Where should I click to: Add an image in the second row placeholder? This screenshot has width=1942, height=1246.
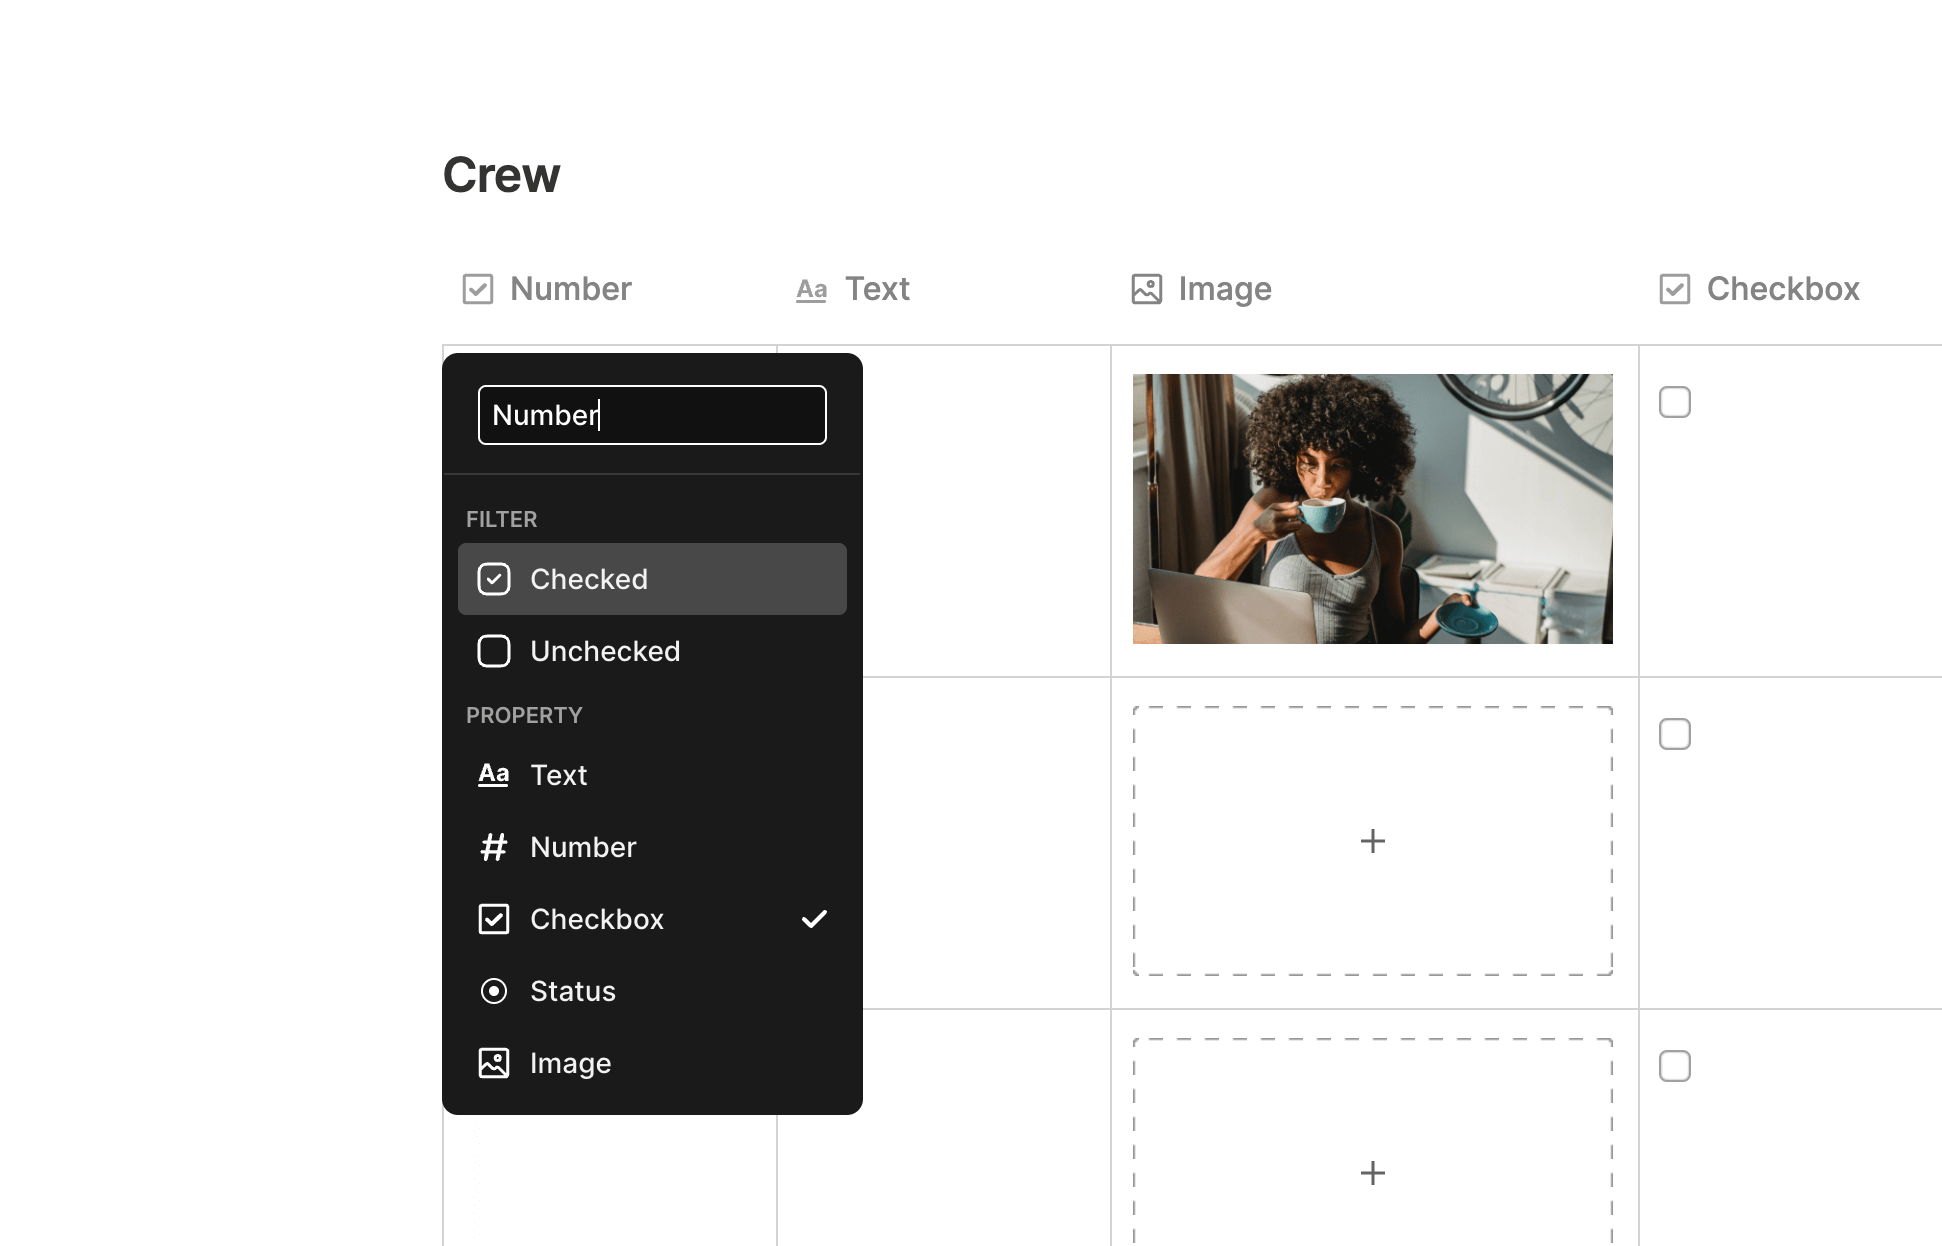[1372, 841]
